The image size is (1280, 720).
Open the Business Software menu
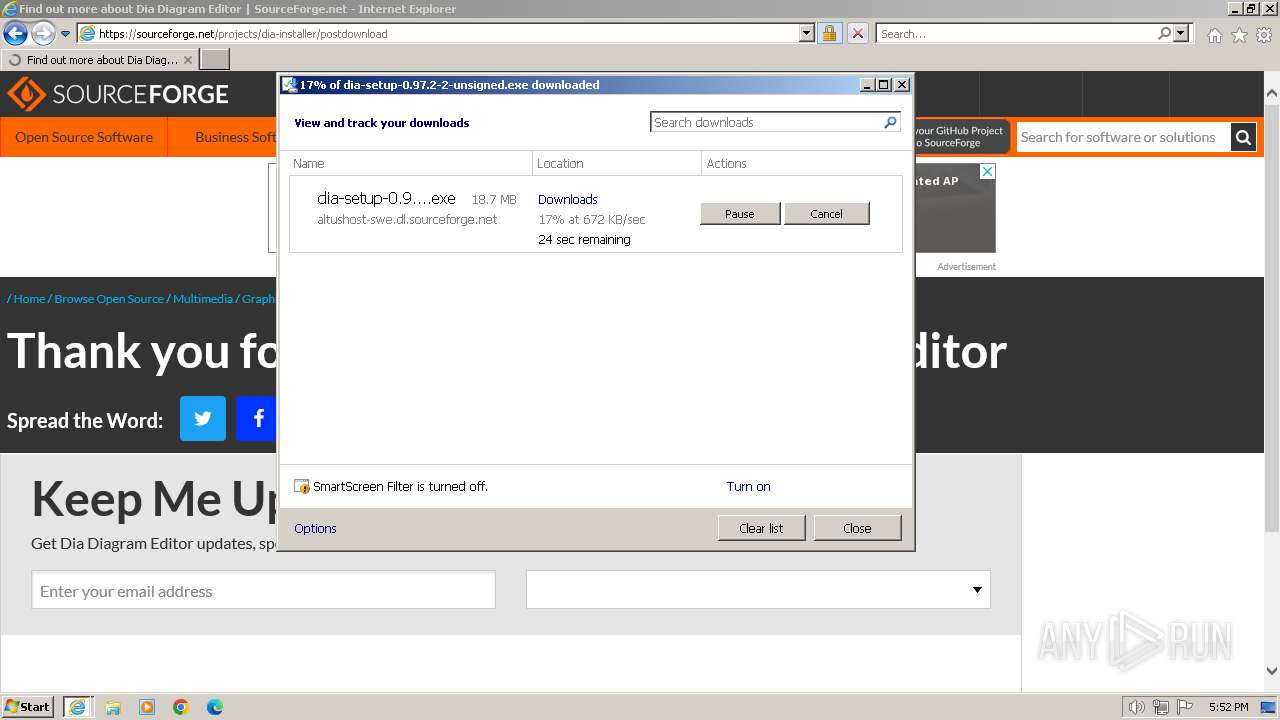click(235, 137)
